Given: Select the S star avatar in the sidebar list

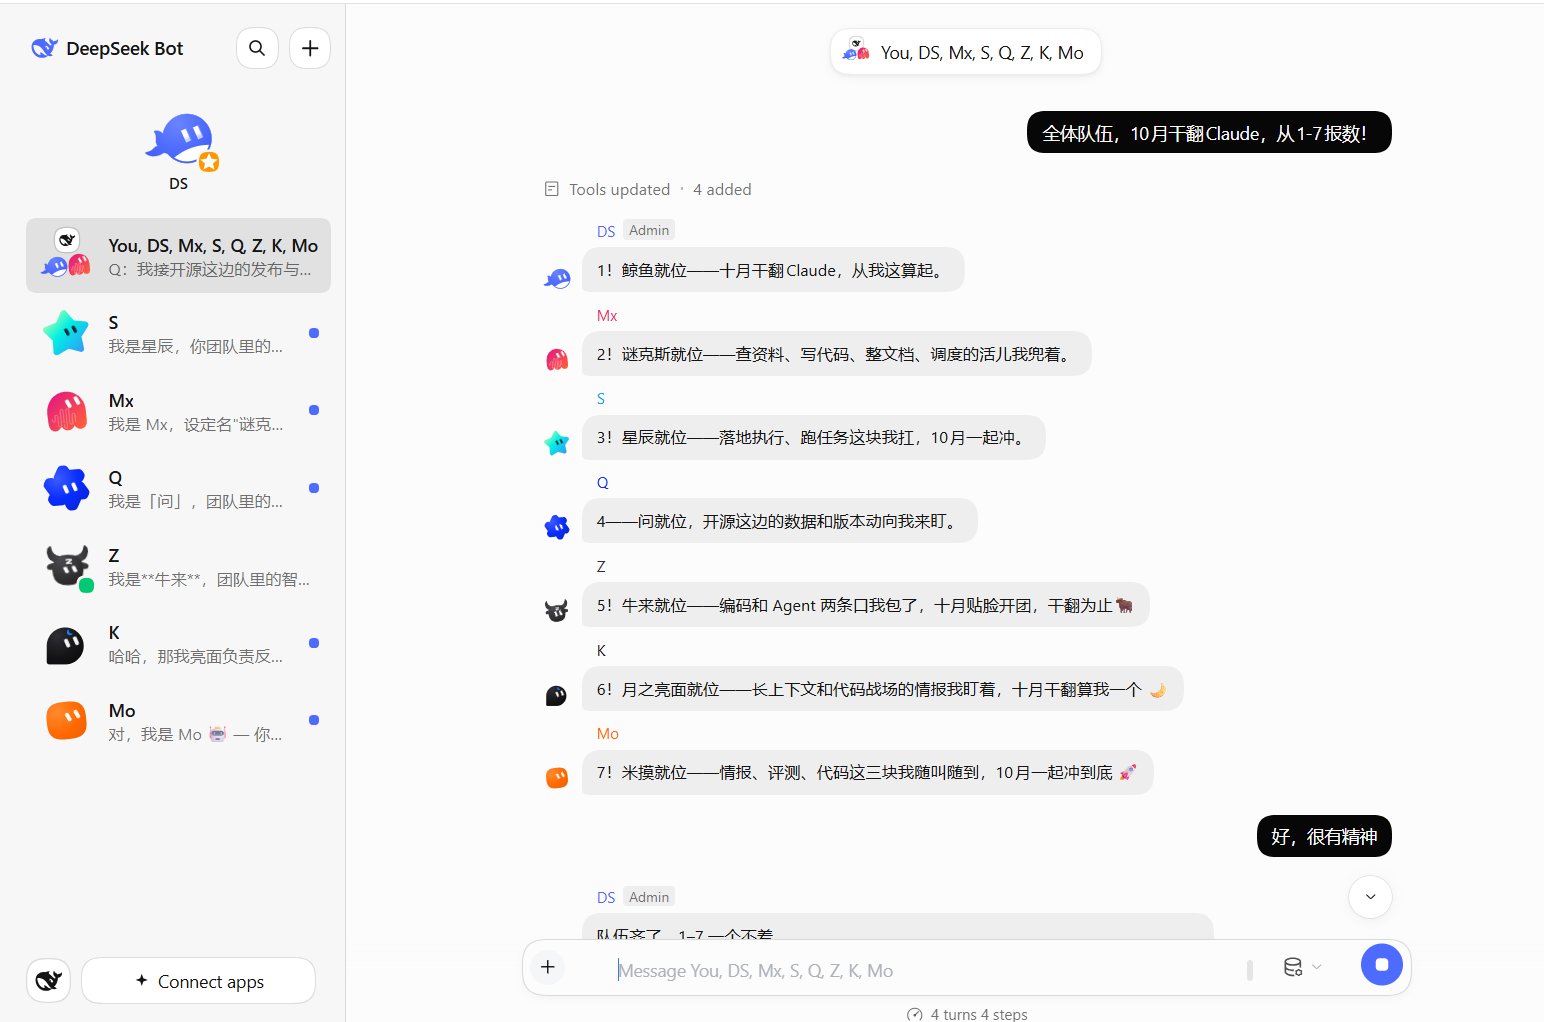Looking at the screenshot, I should click(66, 333).
